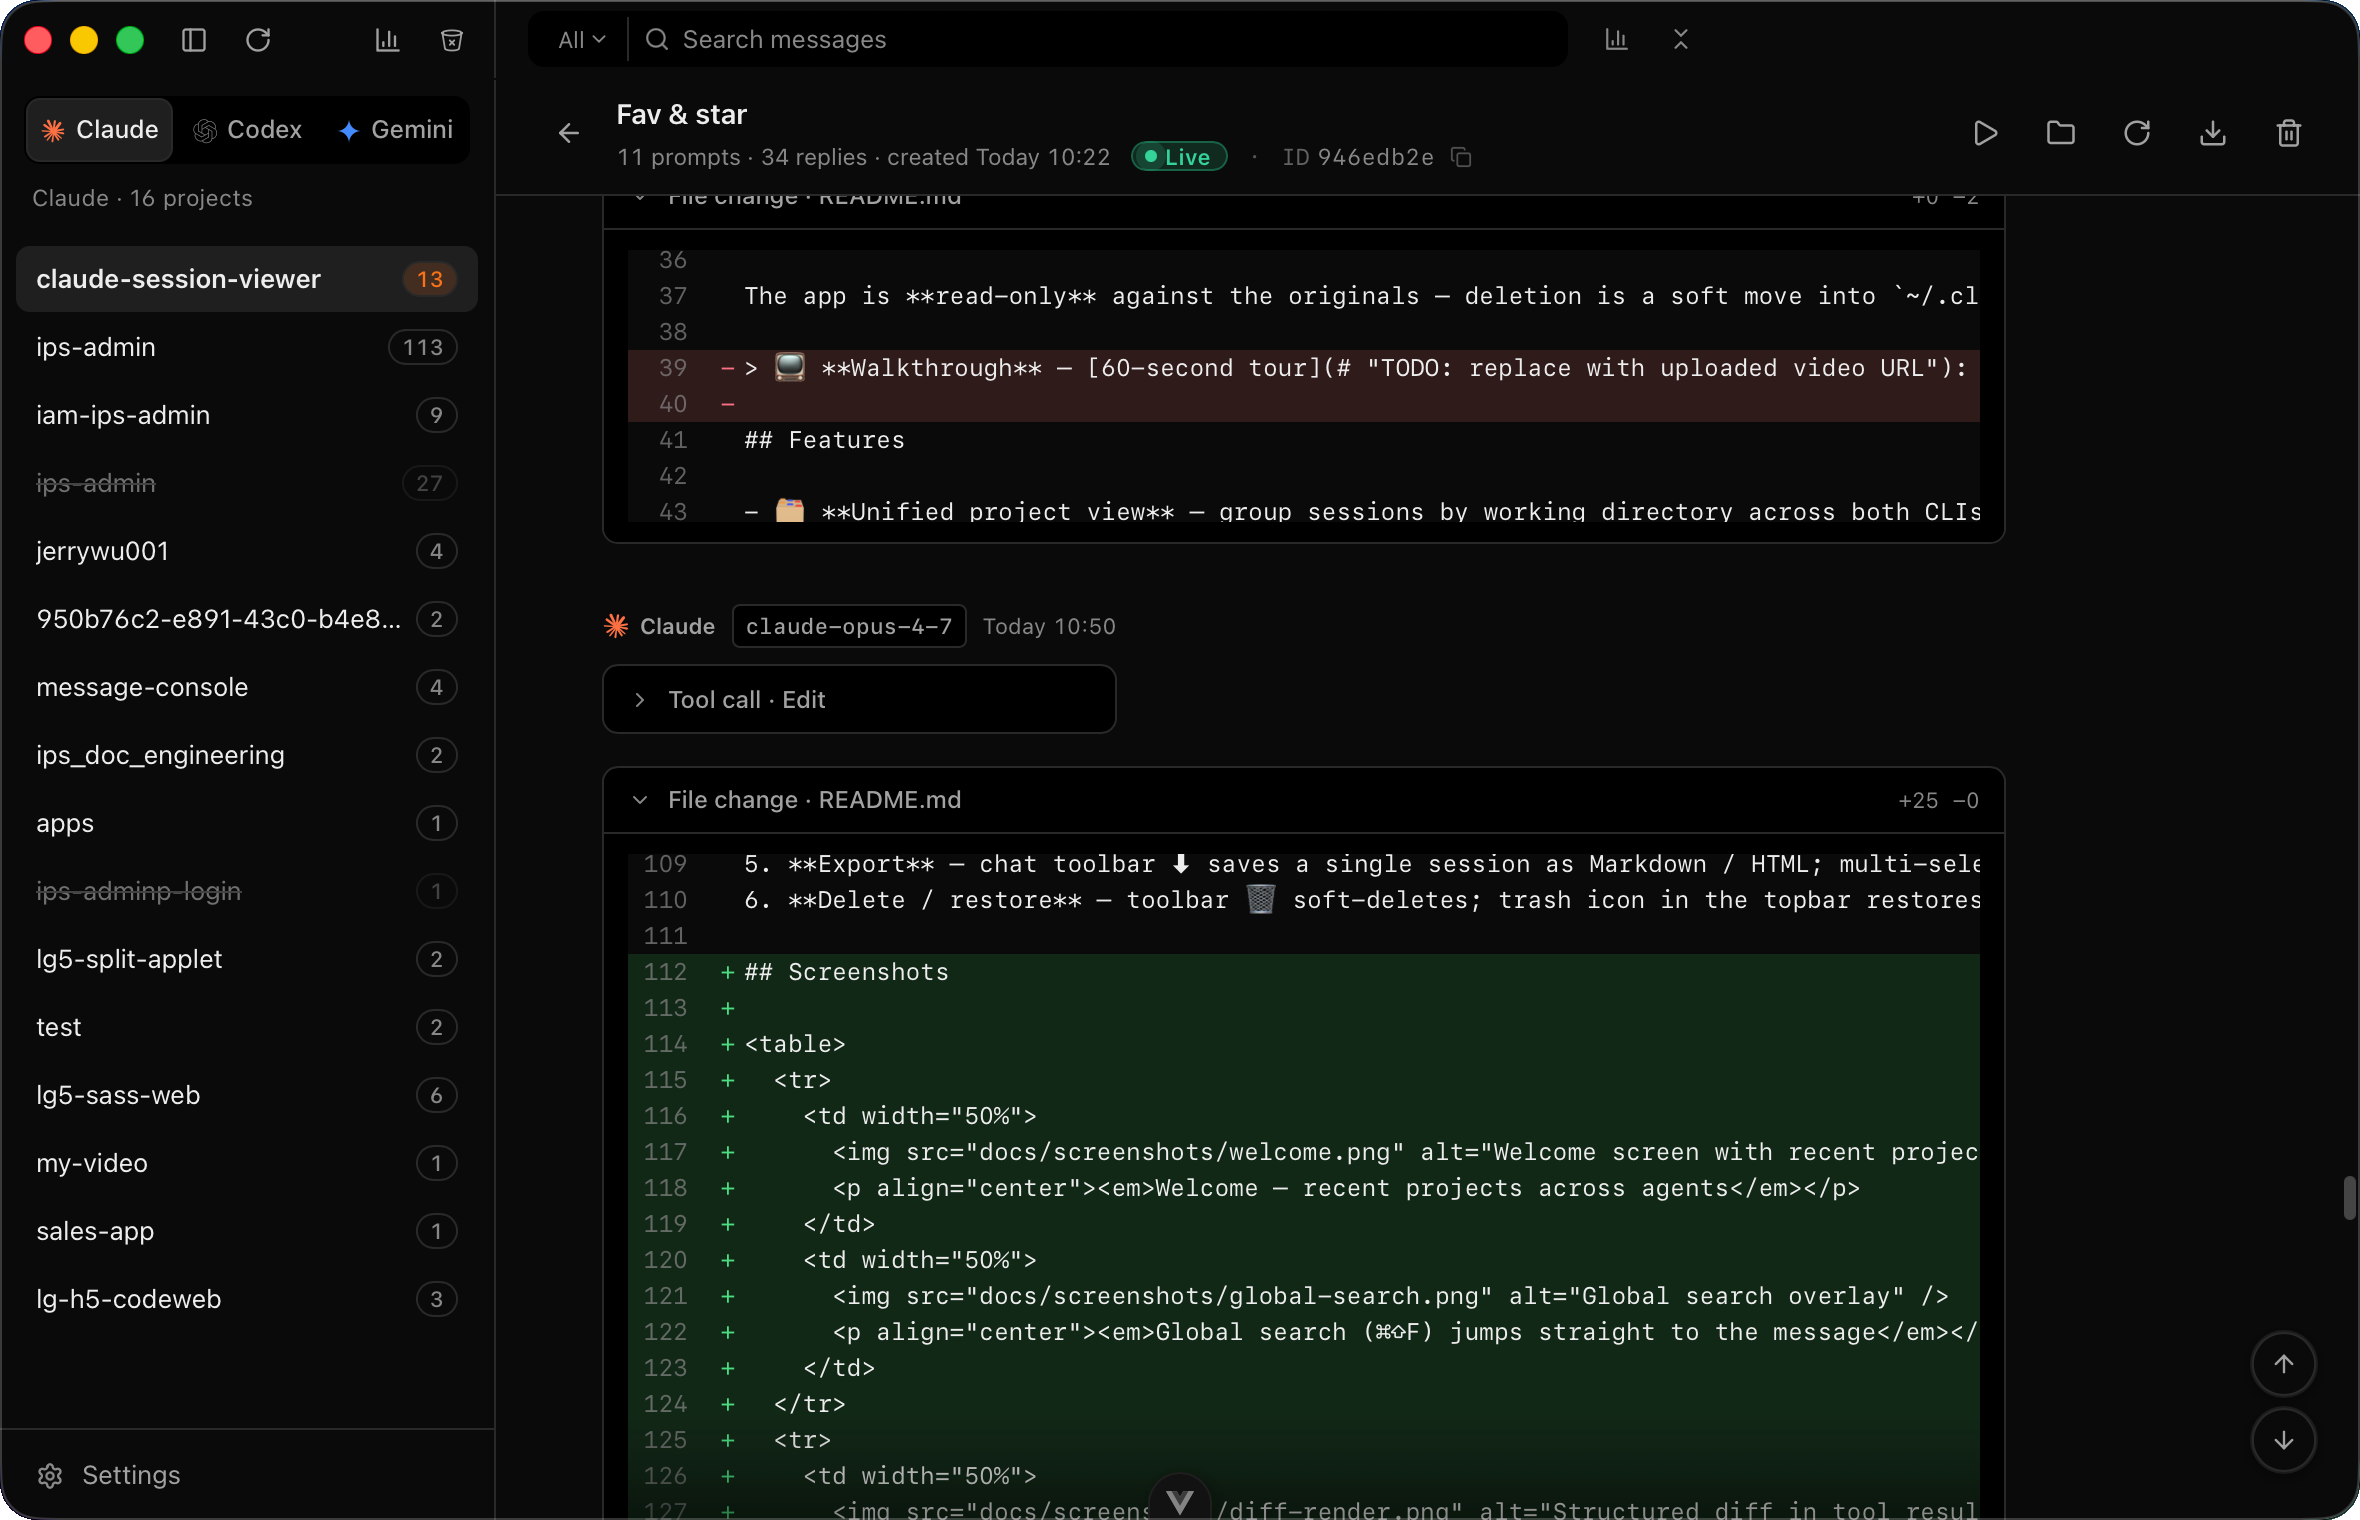The image size is (2360, 1520).
Task: Select the jerrywu001 project
Action: click(247, 551)
